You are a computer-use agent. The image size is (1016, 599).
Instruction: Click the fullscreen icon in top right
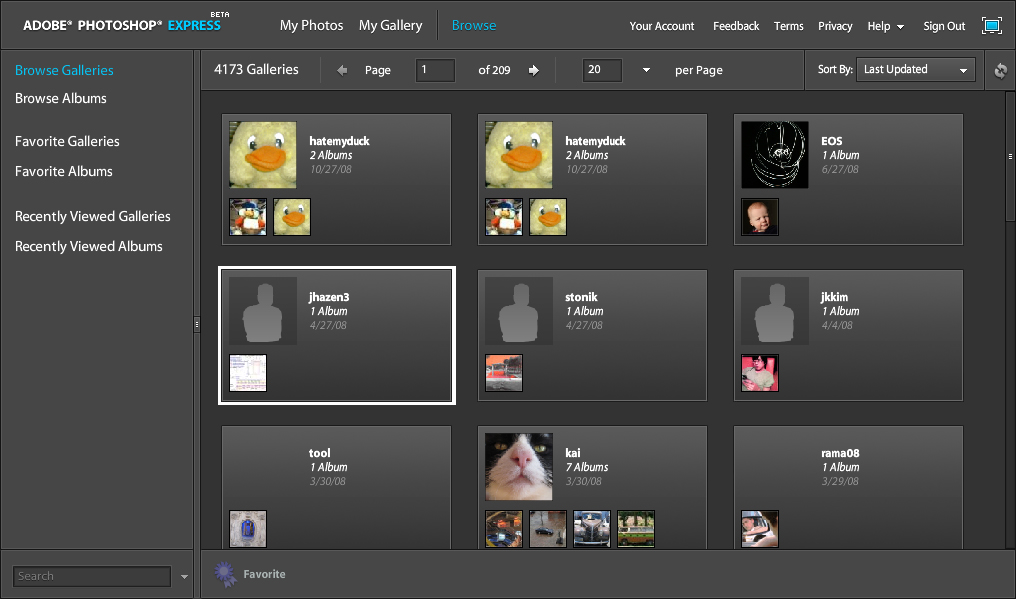coord(991,26)
